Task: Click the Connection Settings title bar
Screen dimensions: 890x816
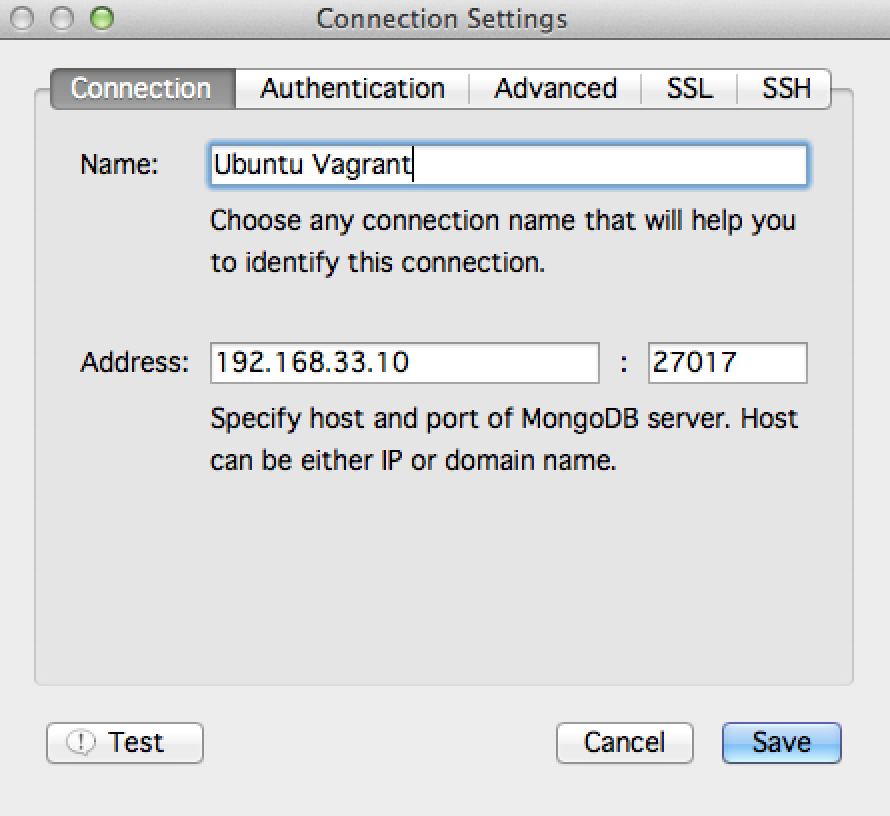Action: (x=441, y=18)
